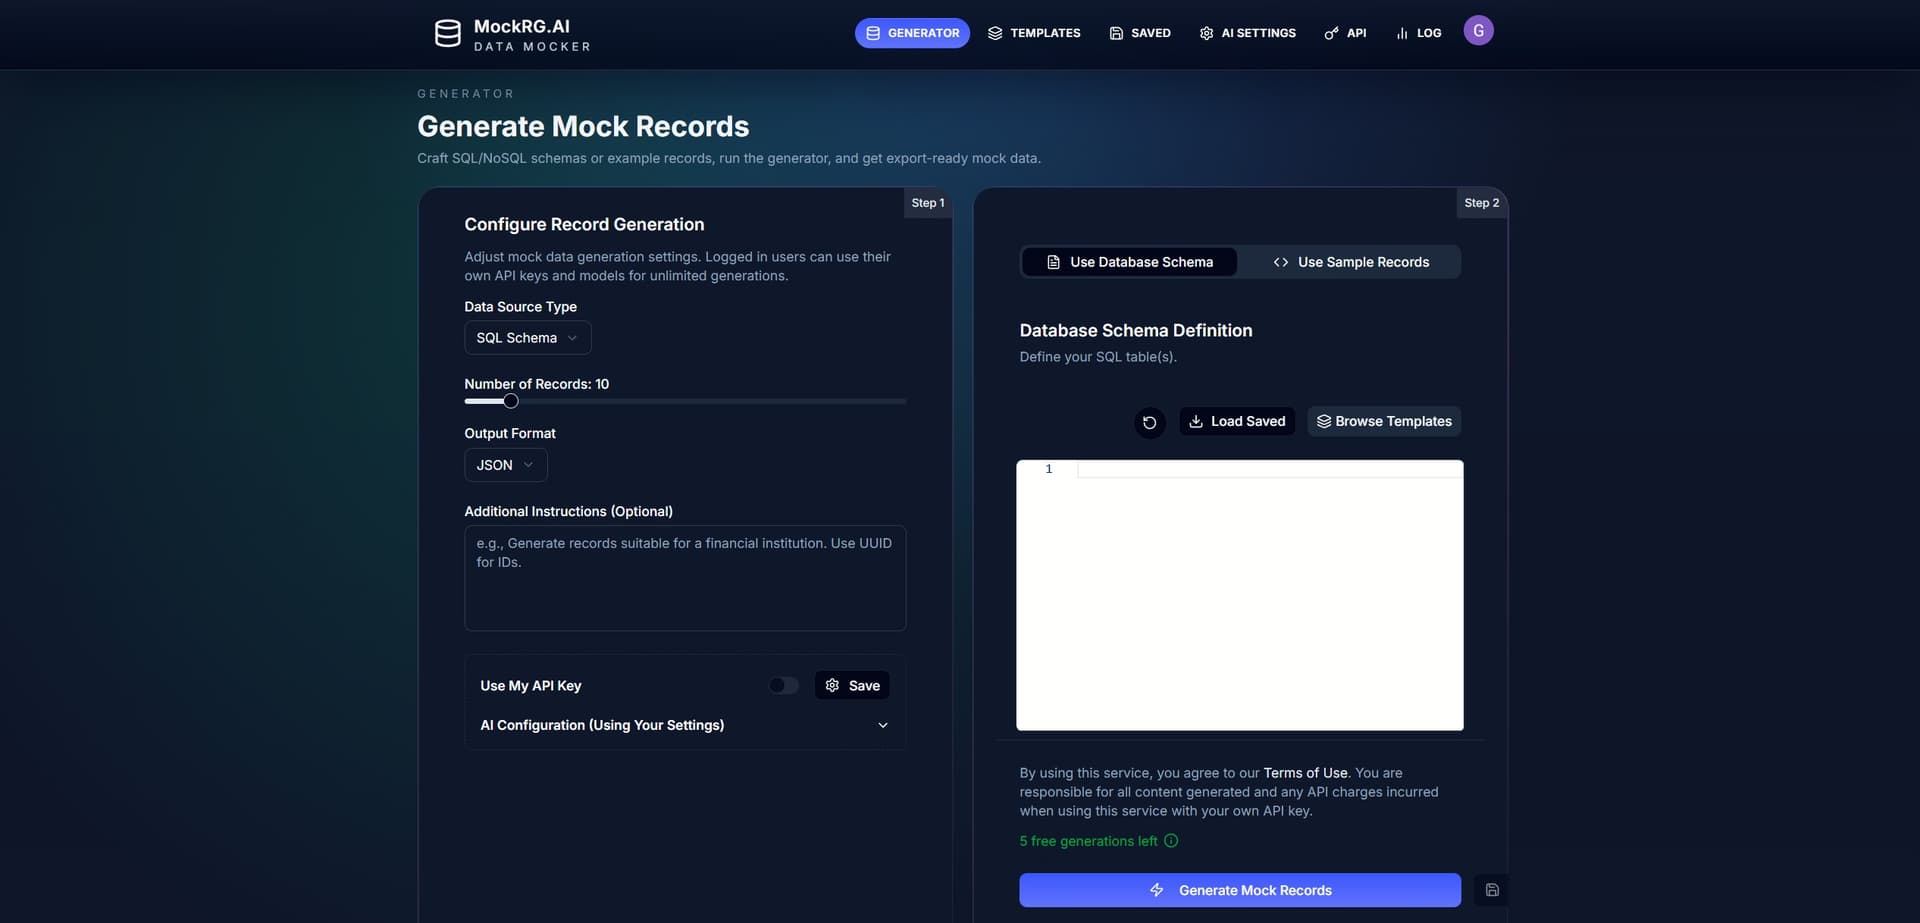Viewport: 1920px width, 923px height.
Task: Click the gear icon inside the Save button
Action: pos(832,685)
